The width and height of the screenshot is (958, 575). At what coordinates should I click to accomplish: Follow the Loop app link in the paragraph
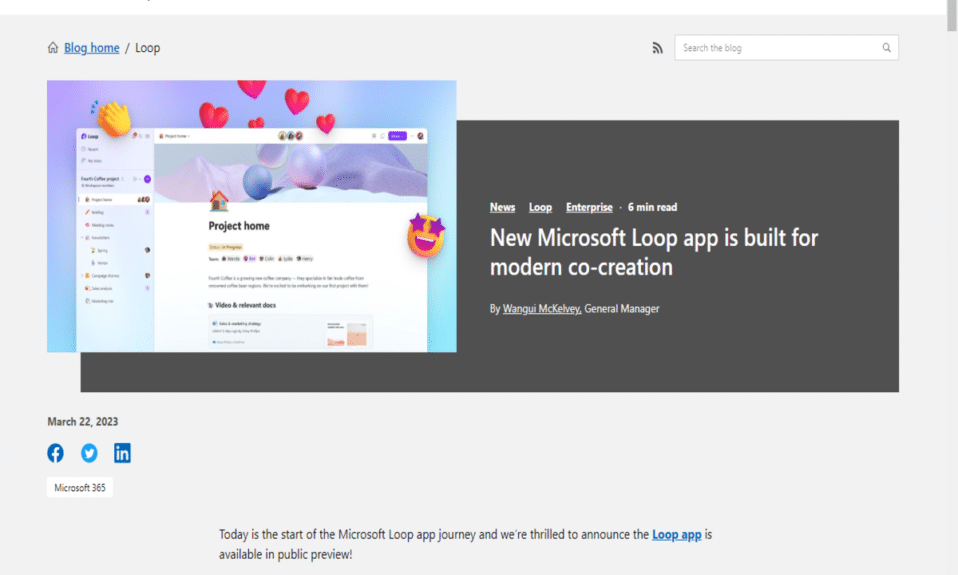(676, 535)
